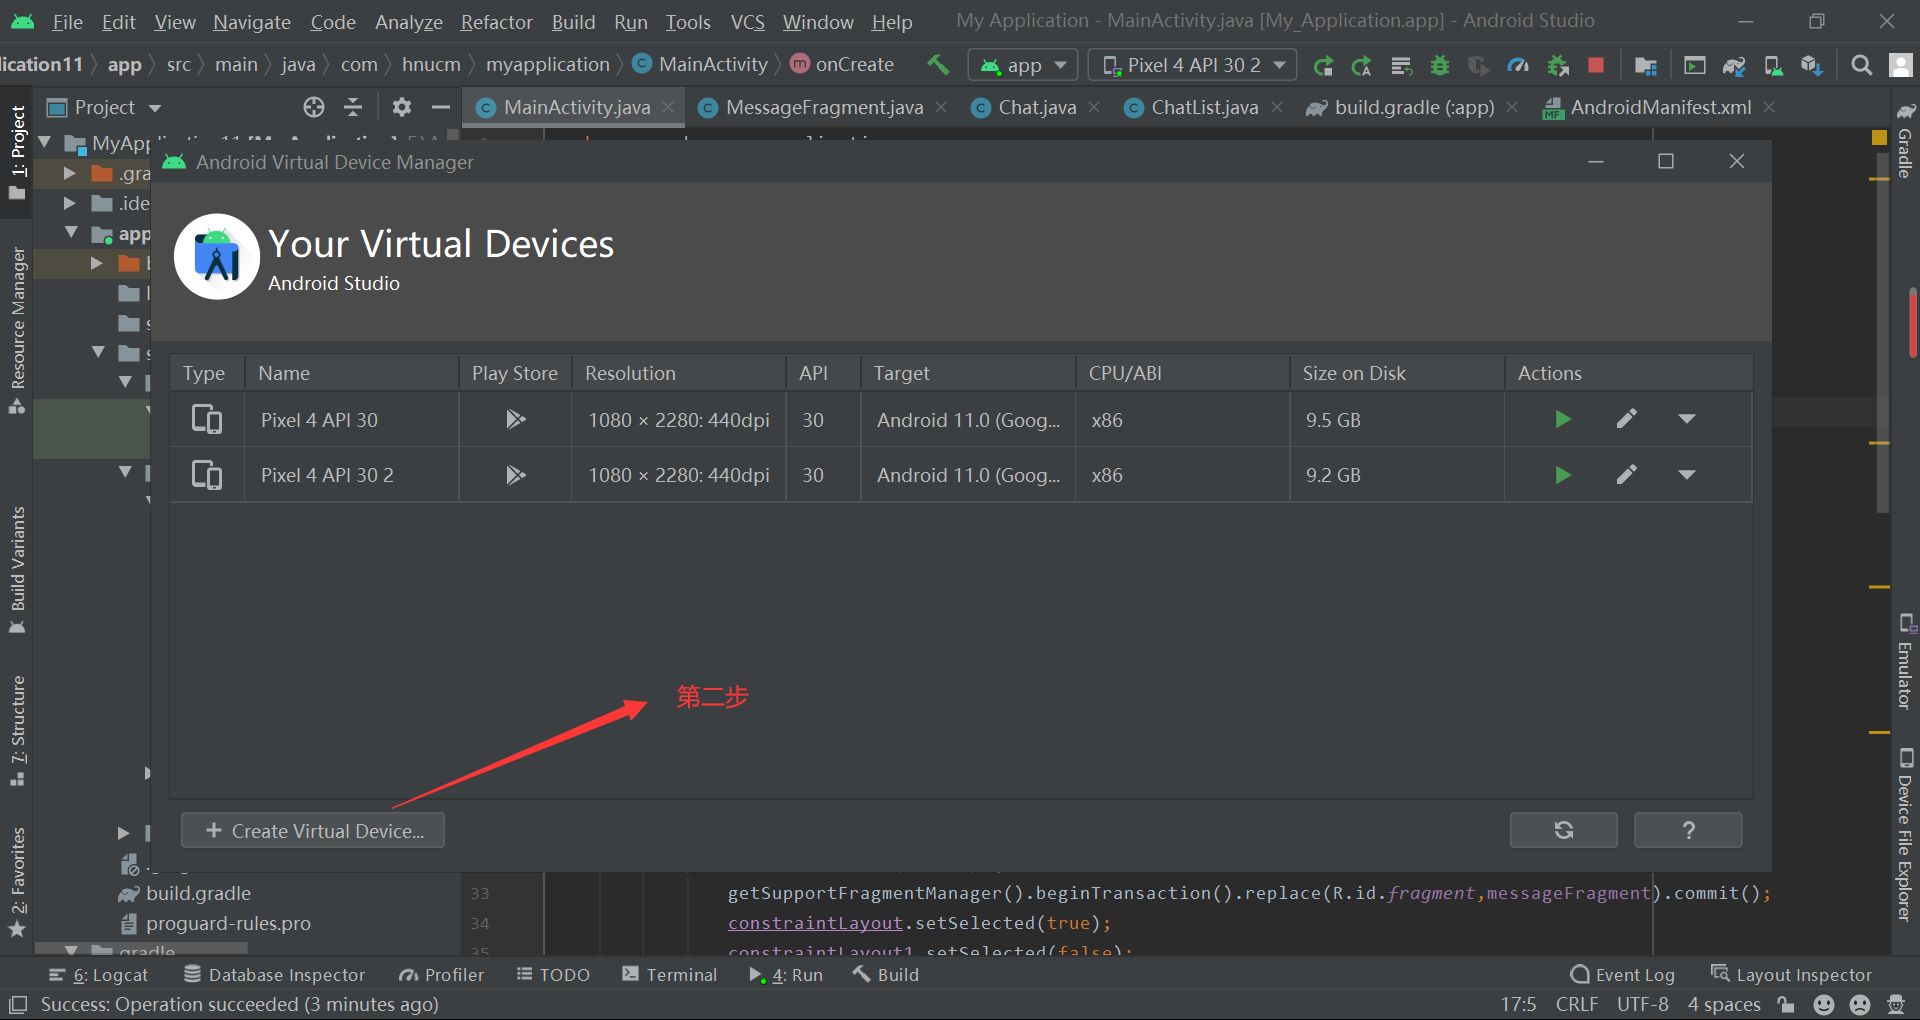Click the question mark help button

tap(1688, 830)
